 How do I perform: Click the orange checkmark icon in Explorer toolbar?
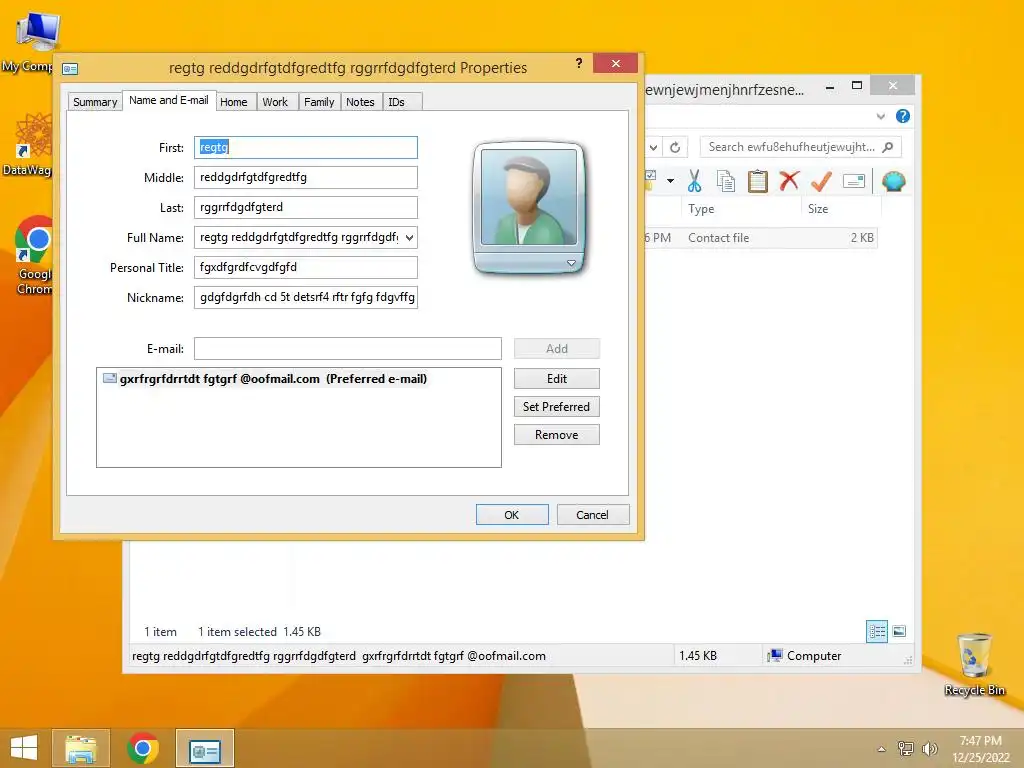point(821,181)
